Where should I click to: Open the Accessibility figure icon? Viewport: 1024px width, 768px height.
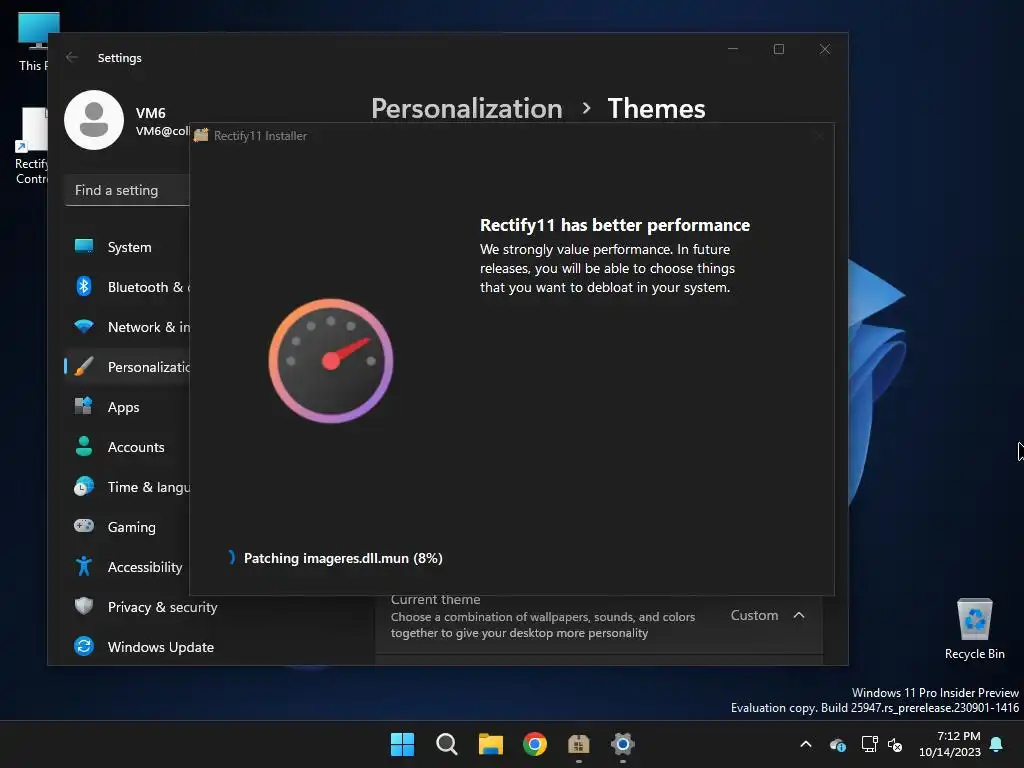pos(84,566)
